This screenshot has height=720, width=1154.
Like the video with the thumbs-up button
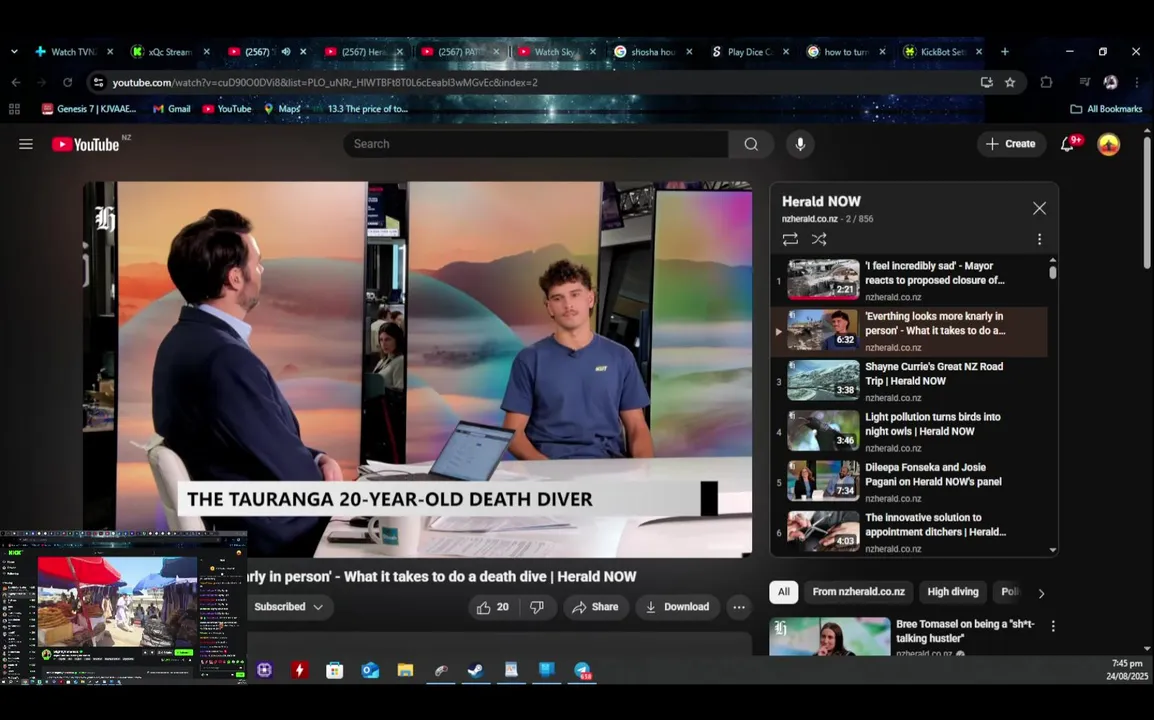(492, 607)
